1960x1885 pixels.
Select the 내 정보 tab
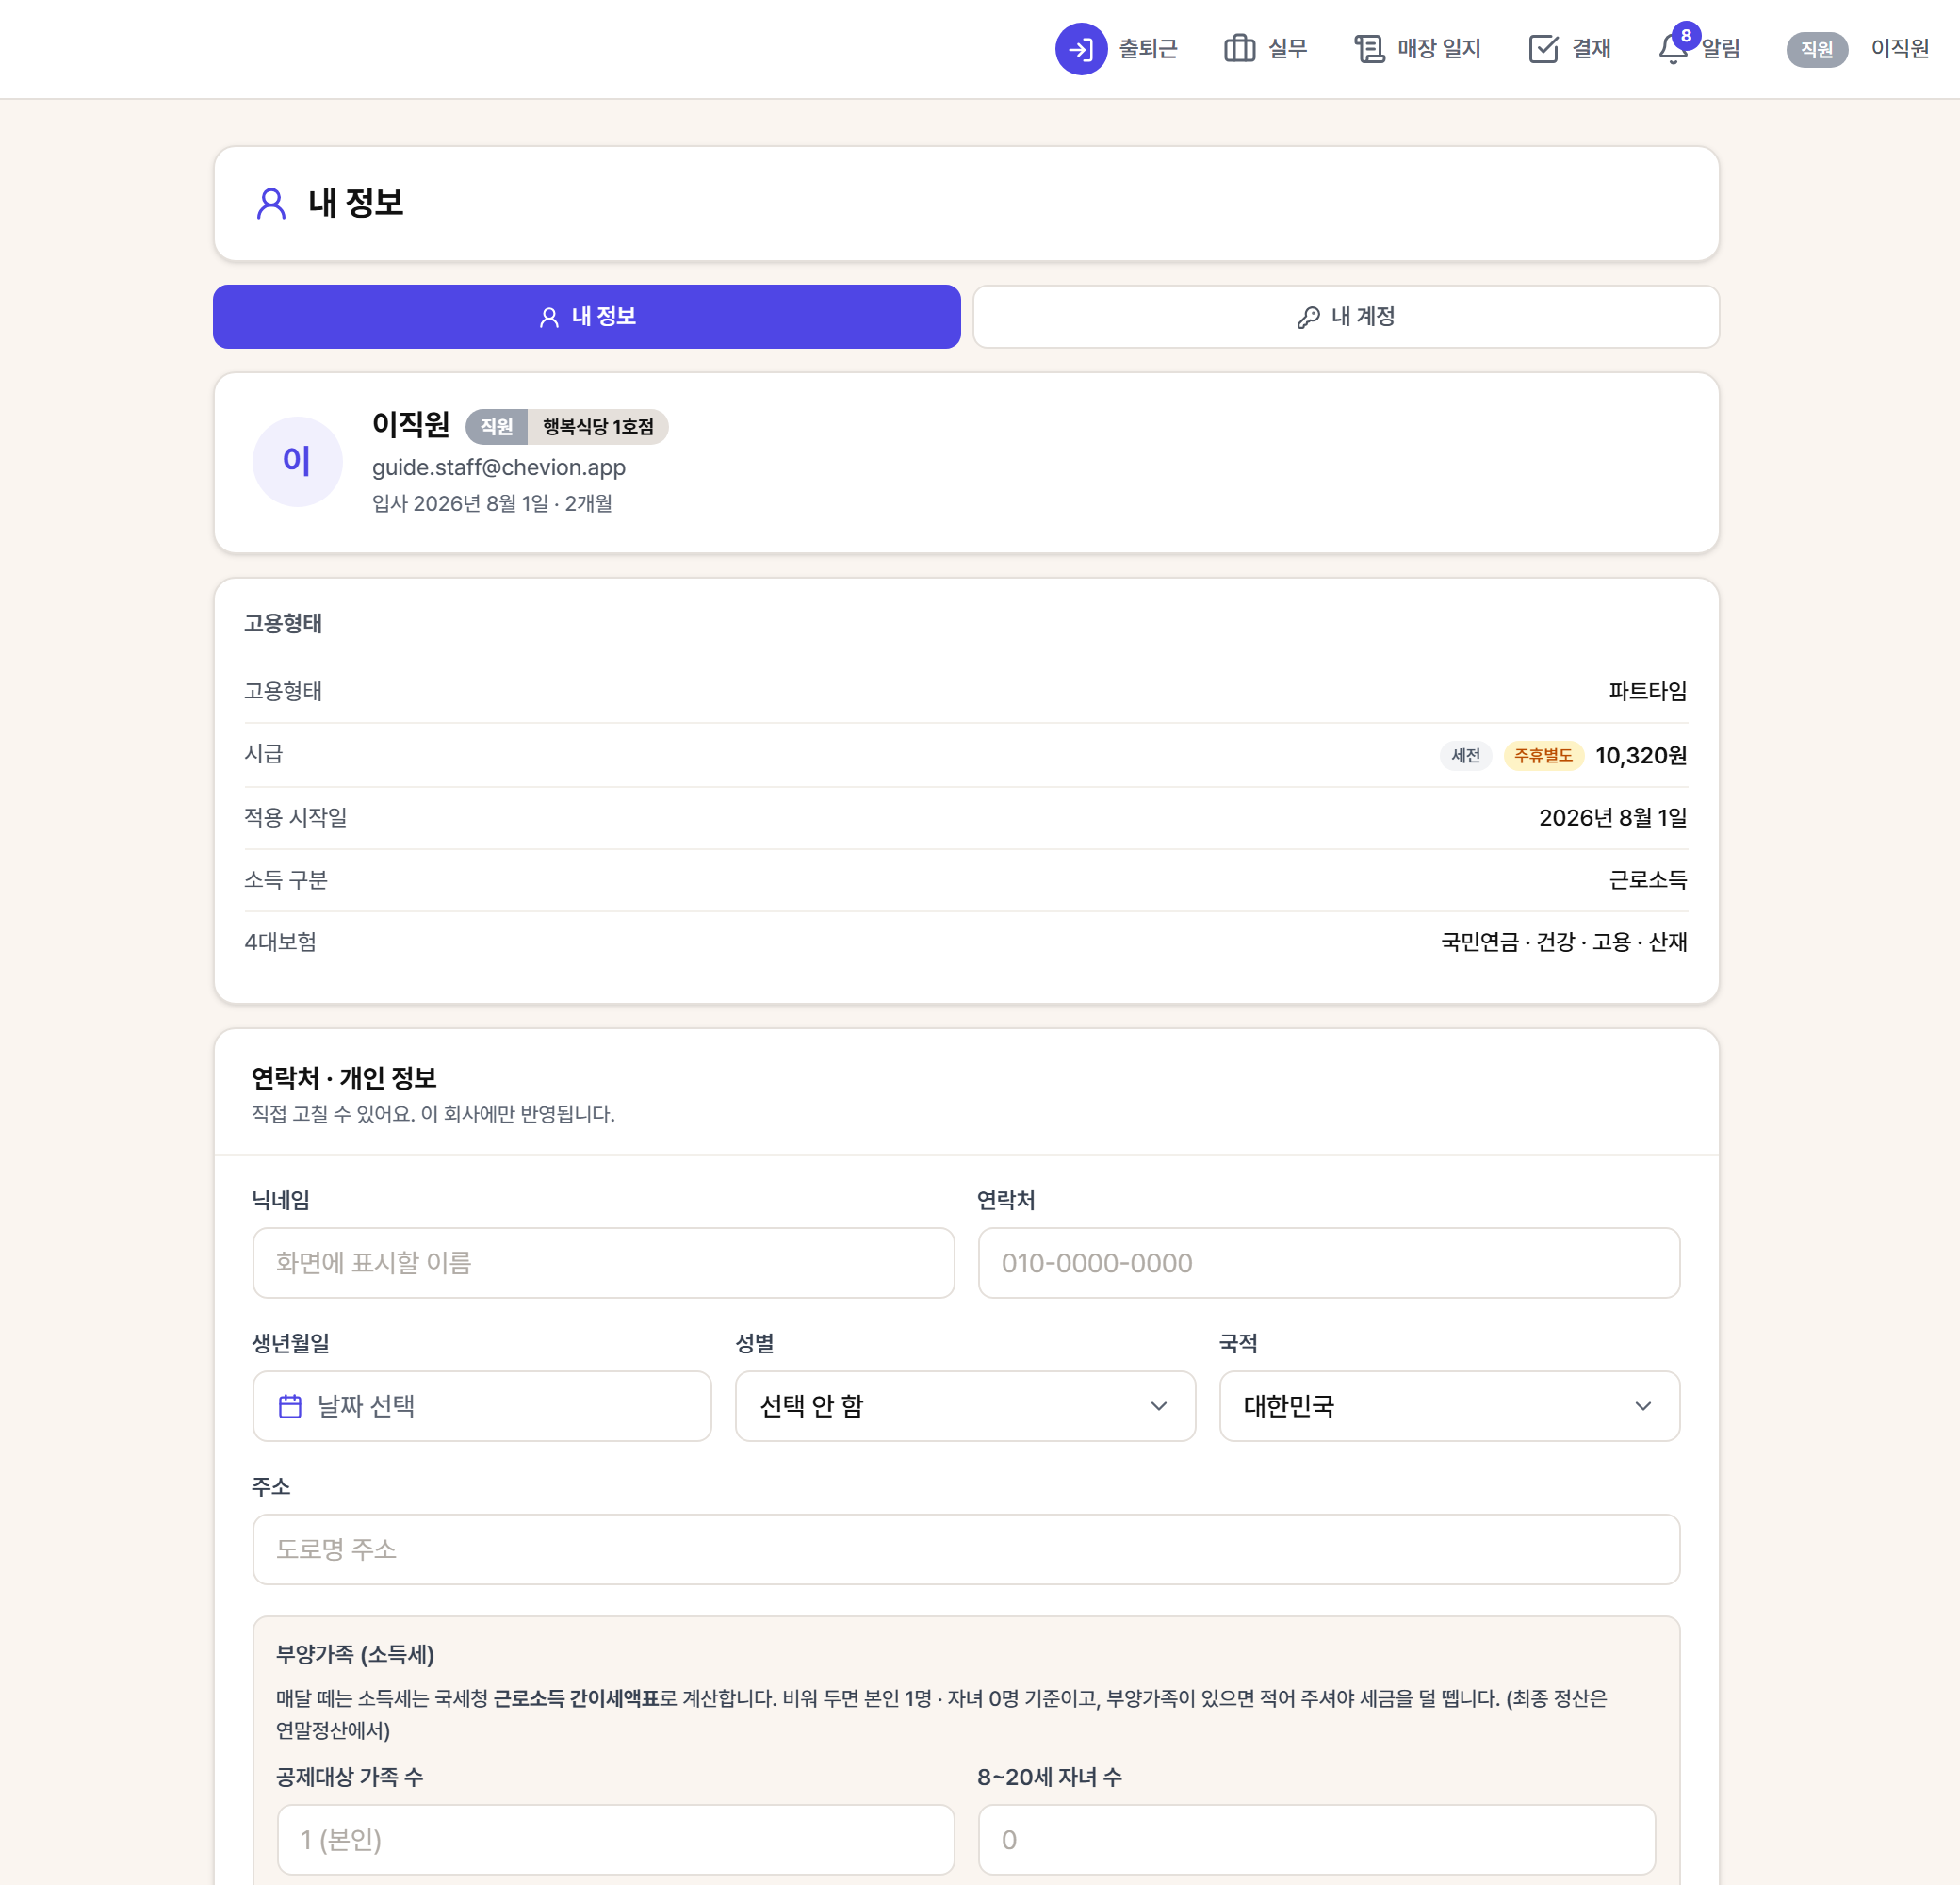[x=587, y=317]
